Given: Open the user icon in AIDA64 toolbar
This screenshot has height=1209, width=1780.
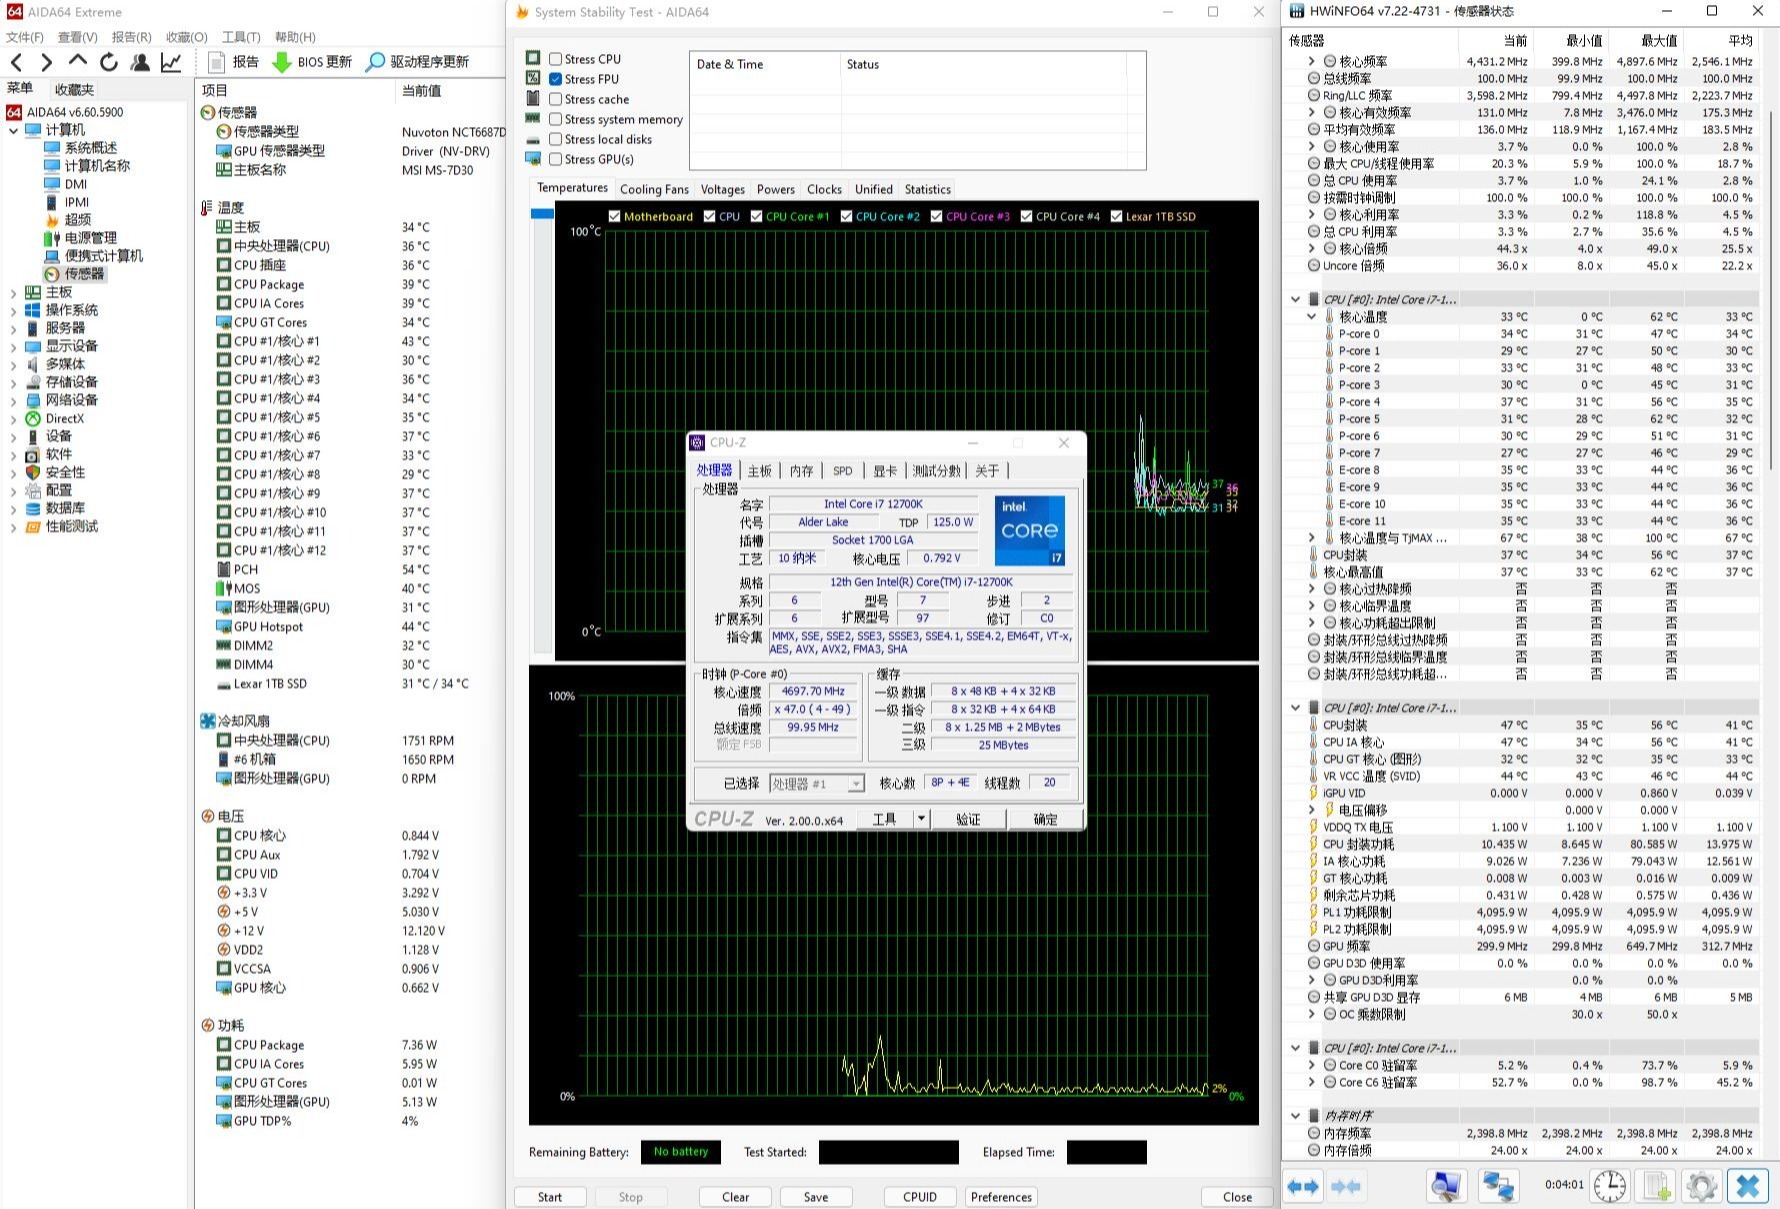Looking at the screenshot, I should 140,62.
